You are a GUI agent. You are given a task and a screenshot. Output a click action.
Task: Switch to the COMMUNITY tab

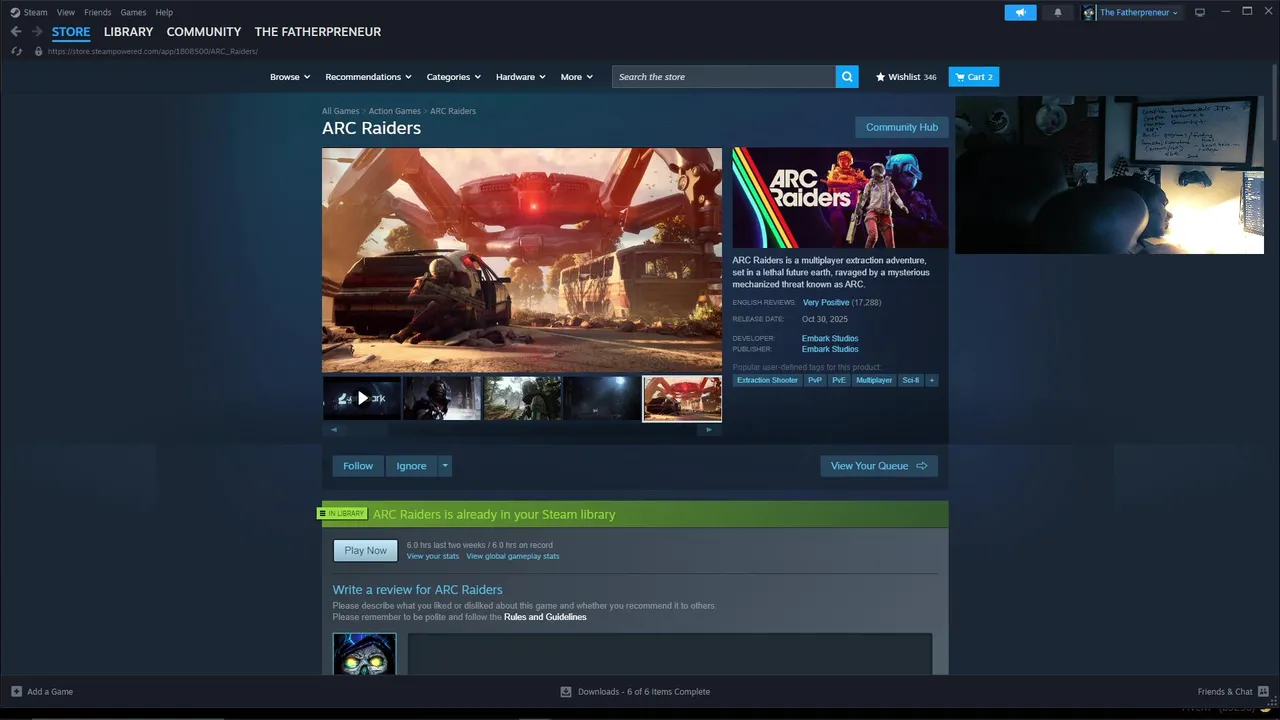(x=204, y=32)
